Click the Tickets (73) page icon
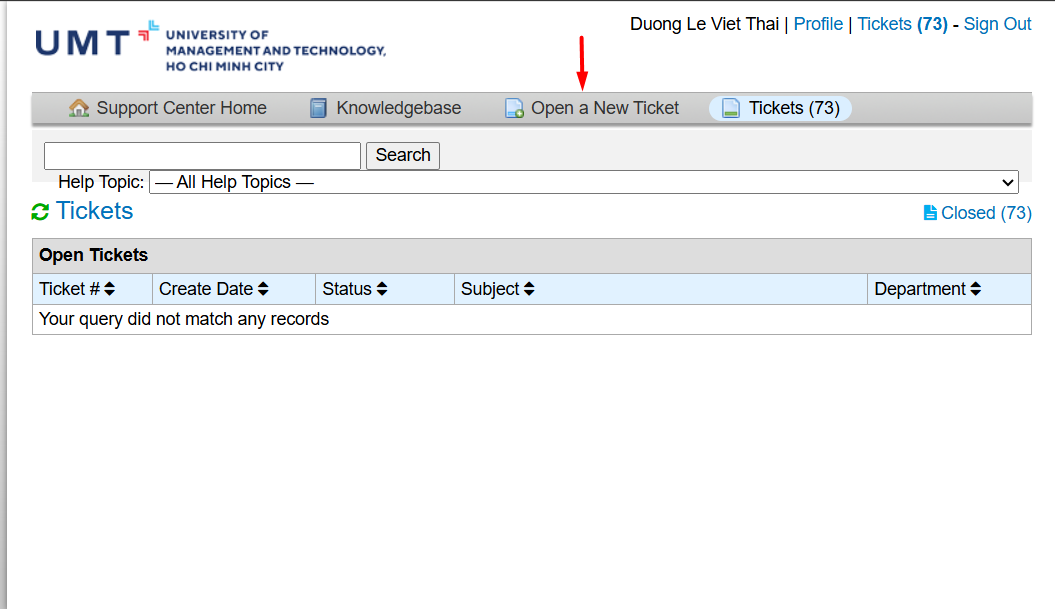This screenshot has width=1055, height=609. click(x=731, y=108)
